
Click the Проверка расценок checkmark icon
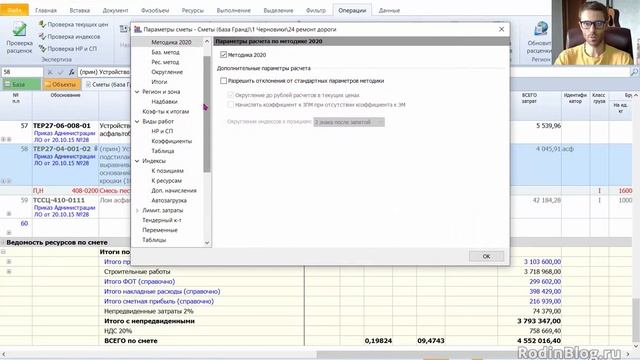tap(19, 29)
